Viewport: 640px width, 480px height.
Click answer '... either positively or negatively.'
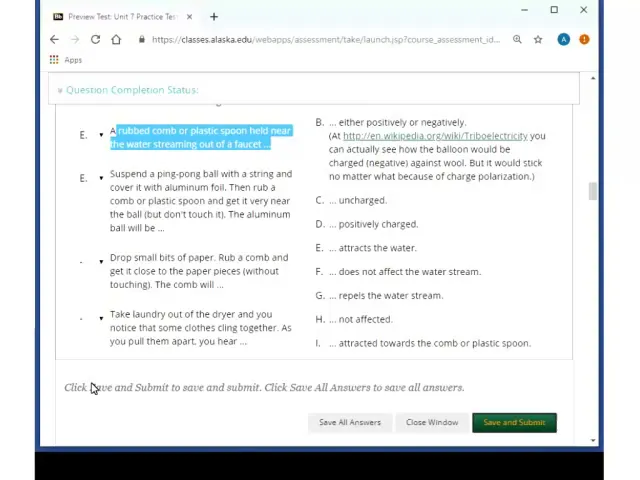click(398, 122)
